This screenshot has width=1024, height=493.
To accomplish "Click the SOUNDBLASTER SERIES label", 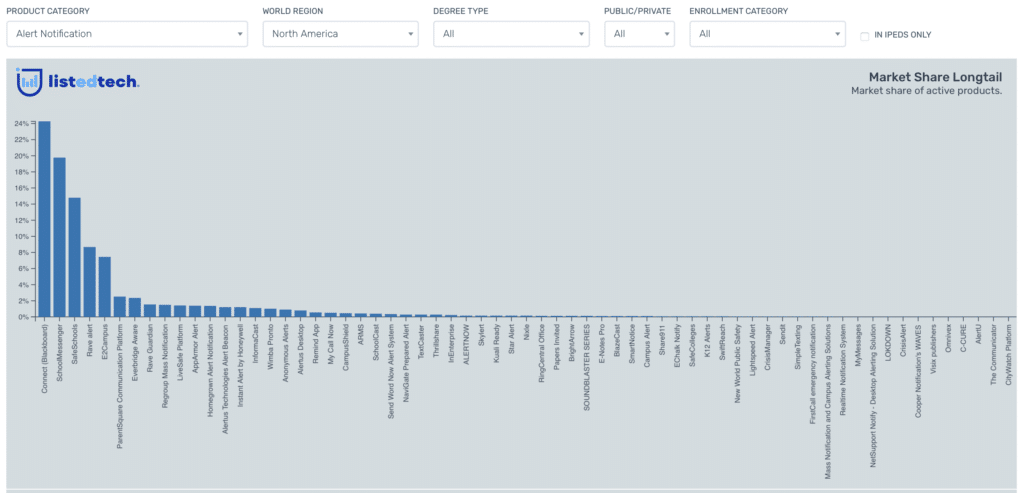I will (586, 366).
